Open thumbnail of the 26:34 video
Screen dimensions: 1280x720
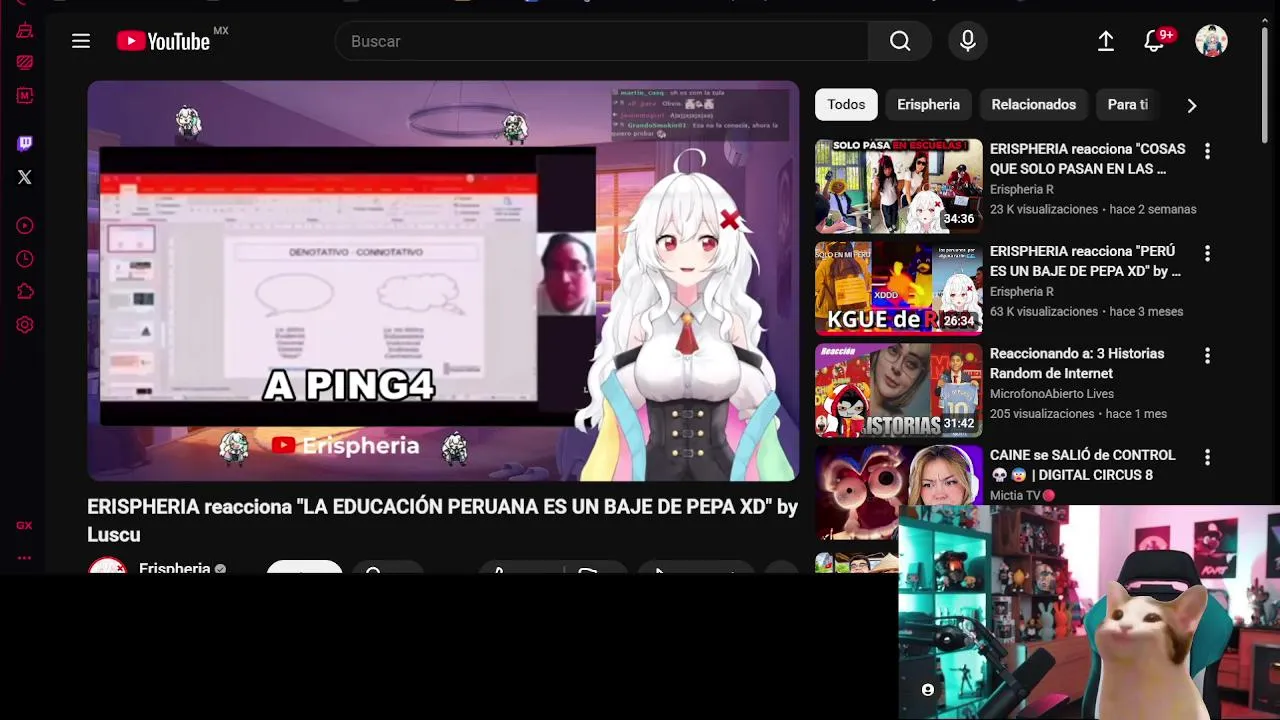[x=899, y=288]
